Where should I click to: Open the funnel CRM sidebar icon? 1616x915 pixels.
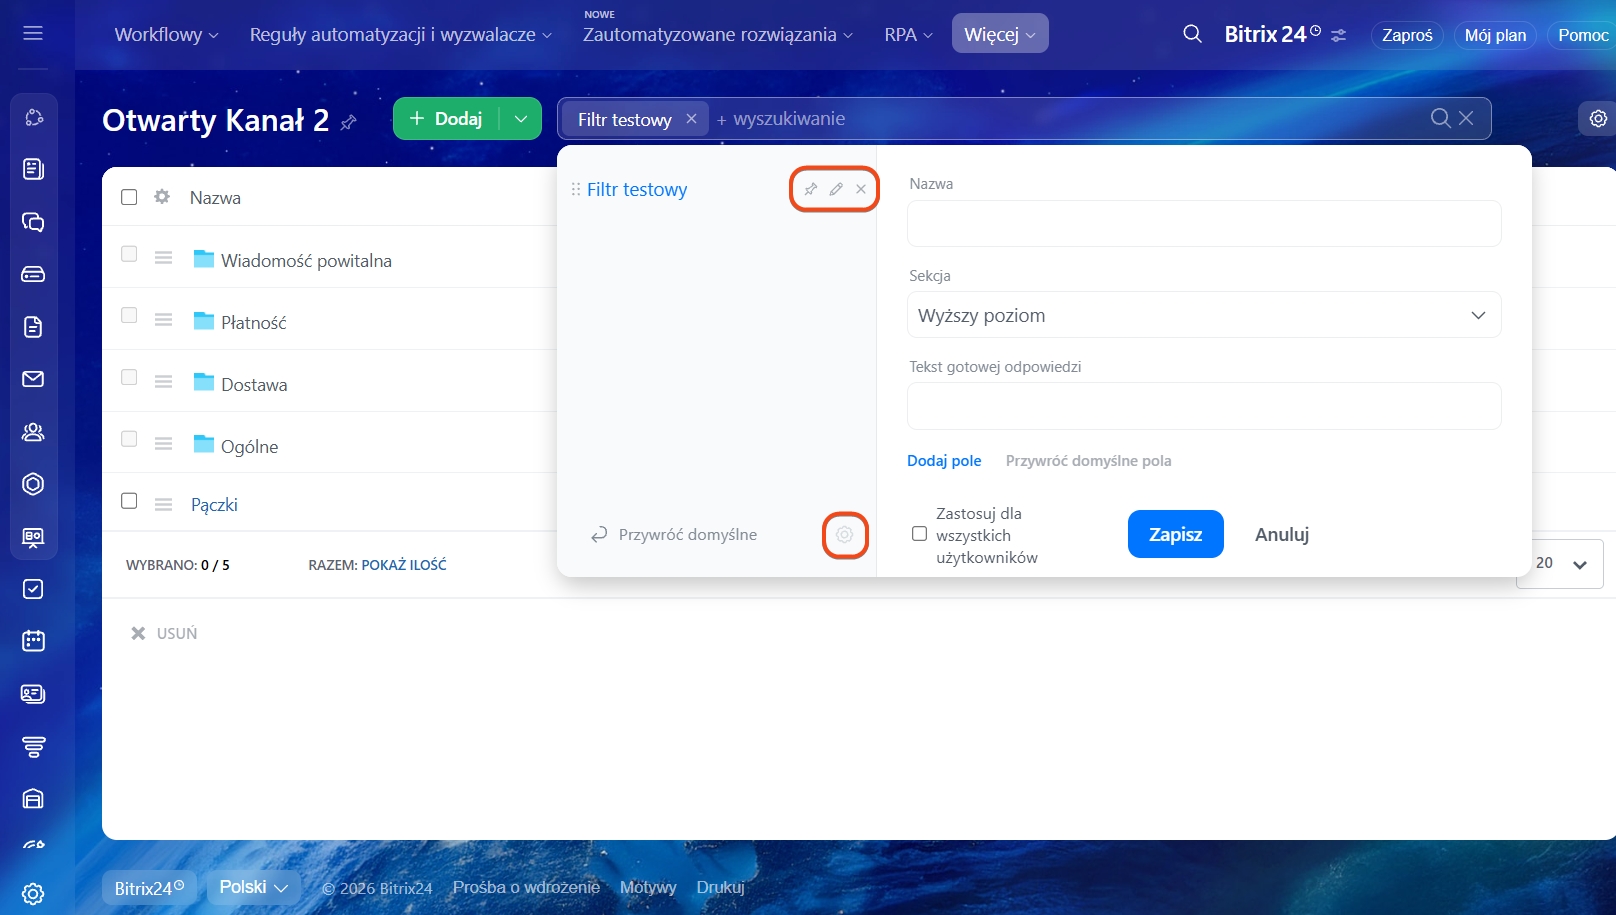click(33, 746)
